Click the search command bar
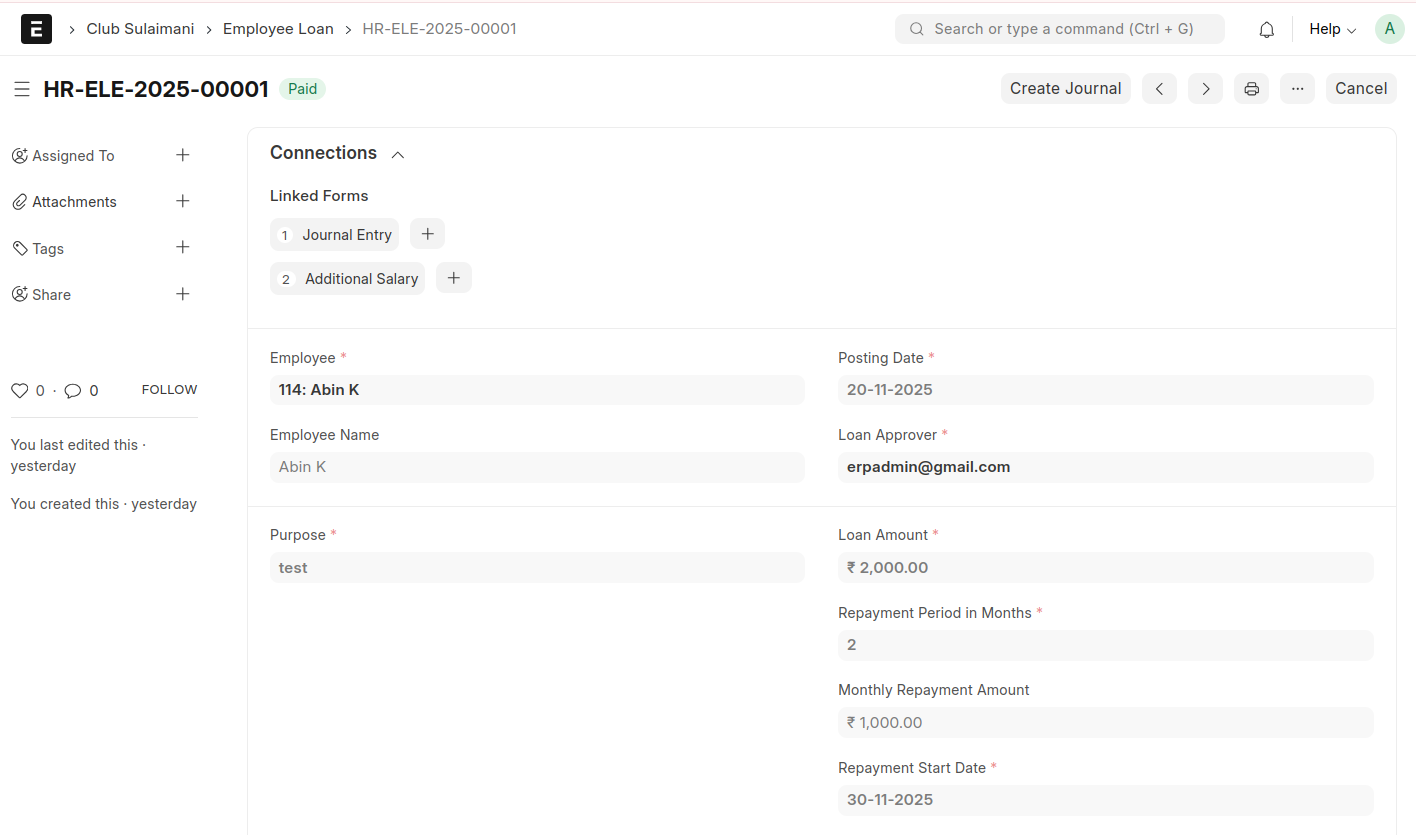 pyautogui.click(x=1059, y=29)
